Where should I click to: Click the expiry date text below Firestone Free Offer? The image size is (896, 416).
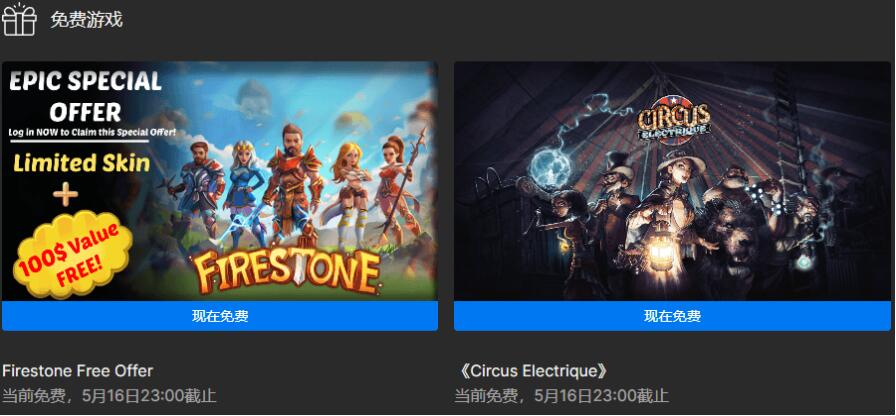pos(109,395)
